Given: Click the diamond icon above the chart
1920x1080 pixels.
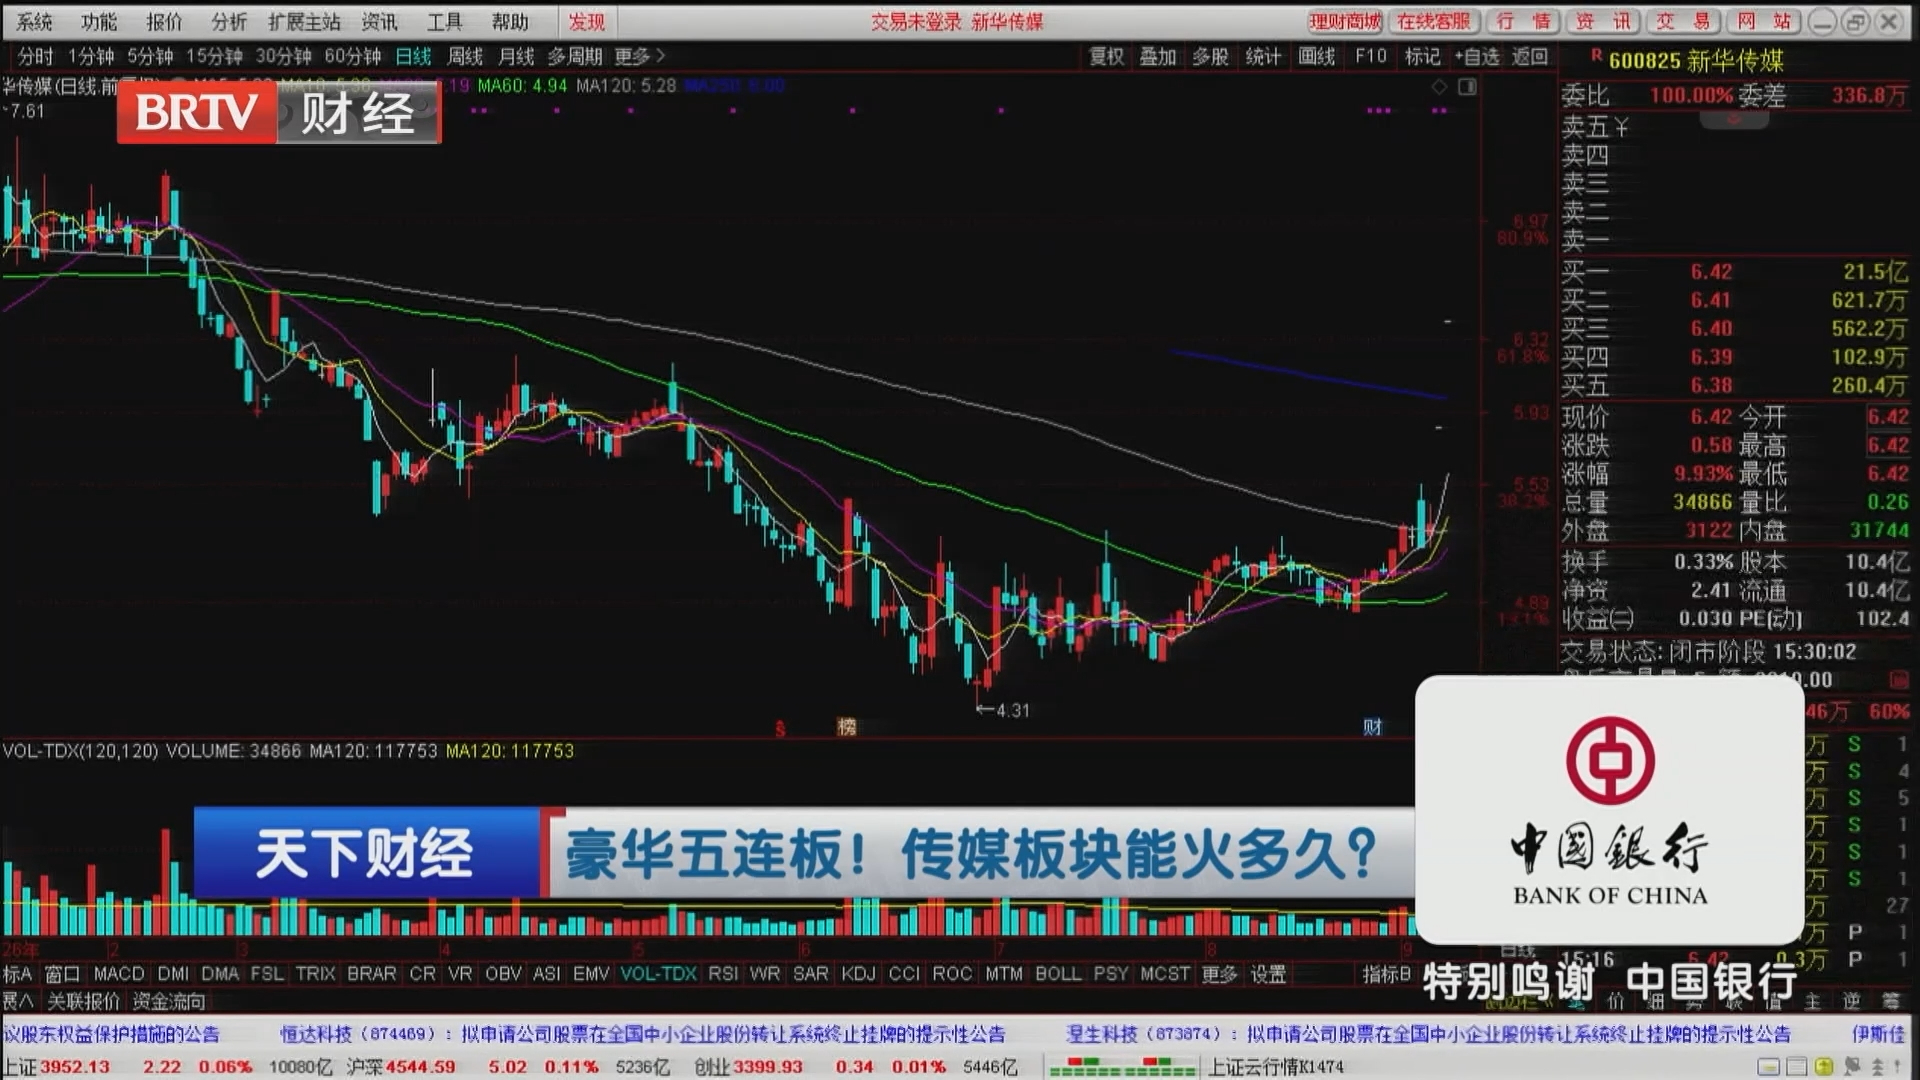Looking at the screenshot, I should (1439, 87).
